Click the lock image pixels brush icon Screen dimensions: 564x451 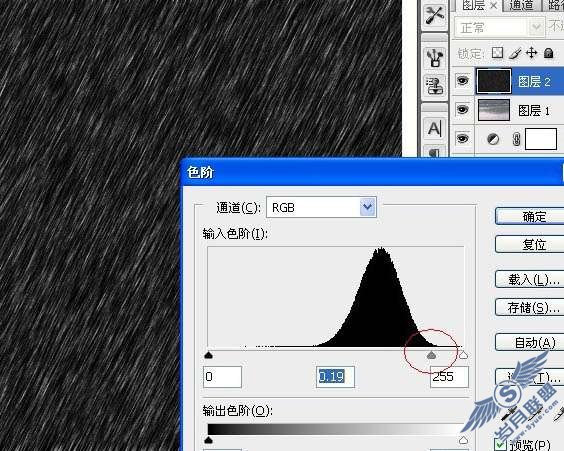click(515, 53)
